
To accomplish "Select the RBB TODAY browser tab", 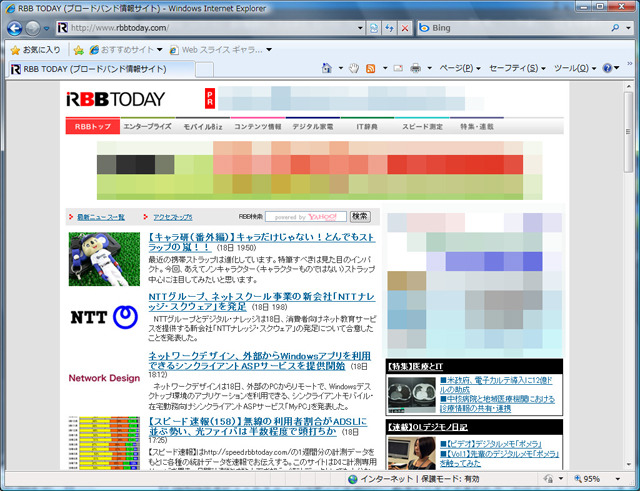I will point(100,69).
